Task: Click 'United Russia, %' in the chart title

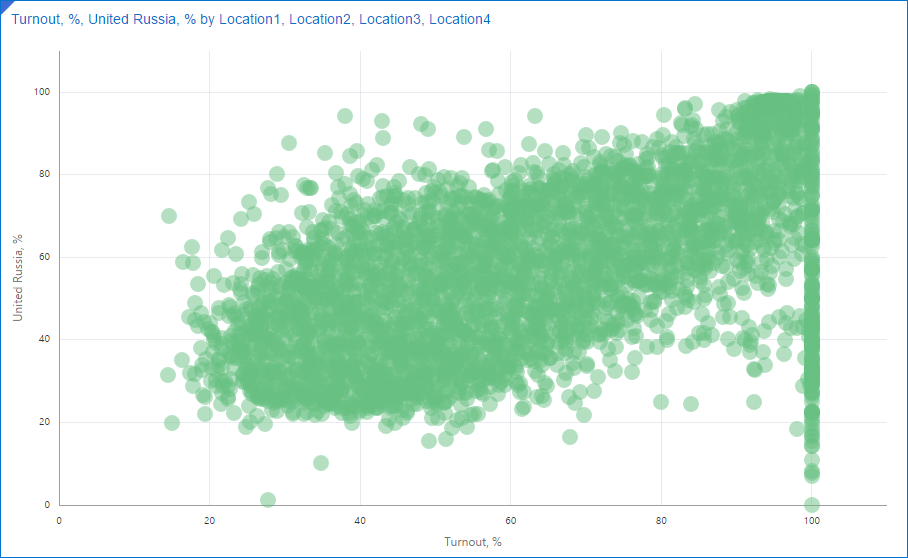Action: coord(142,19)
